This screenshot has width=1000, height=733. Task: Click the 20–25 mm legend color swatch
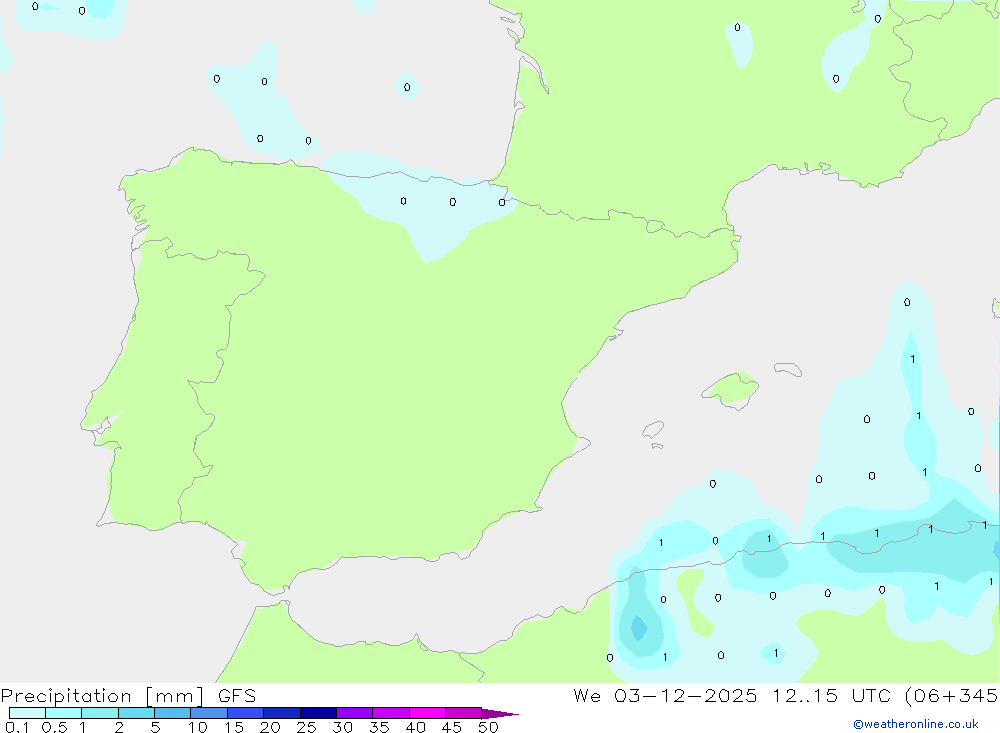point(282,713)
